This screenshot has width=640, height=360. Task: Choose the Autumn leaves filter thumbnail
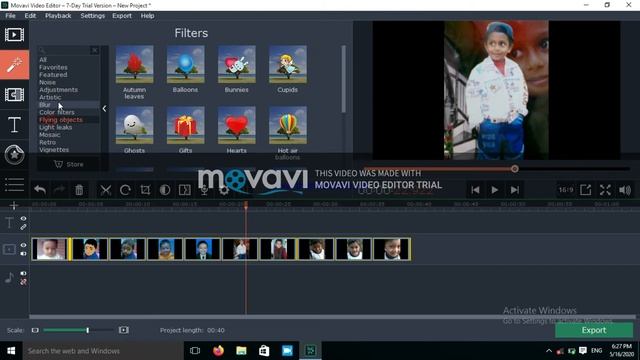(x=134, y=64)
